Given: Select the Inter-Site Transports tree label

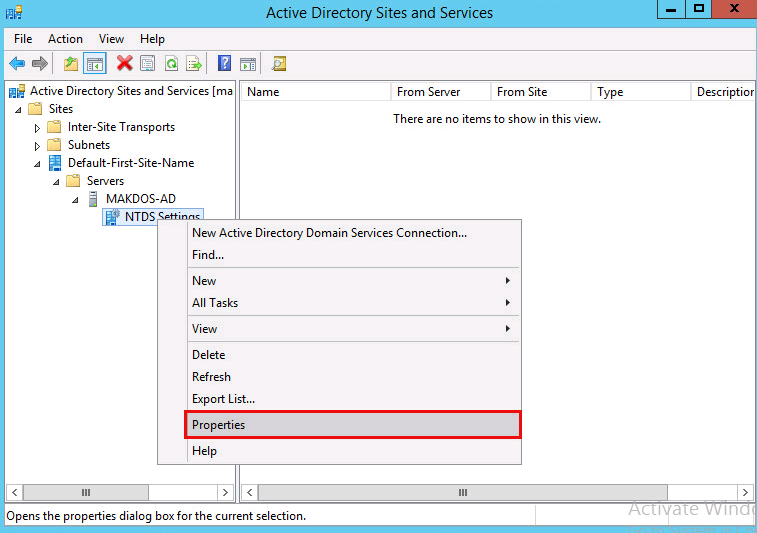Looking at the screenshot, I should point(121,127).
